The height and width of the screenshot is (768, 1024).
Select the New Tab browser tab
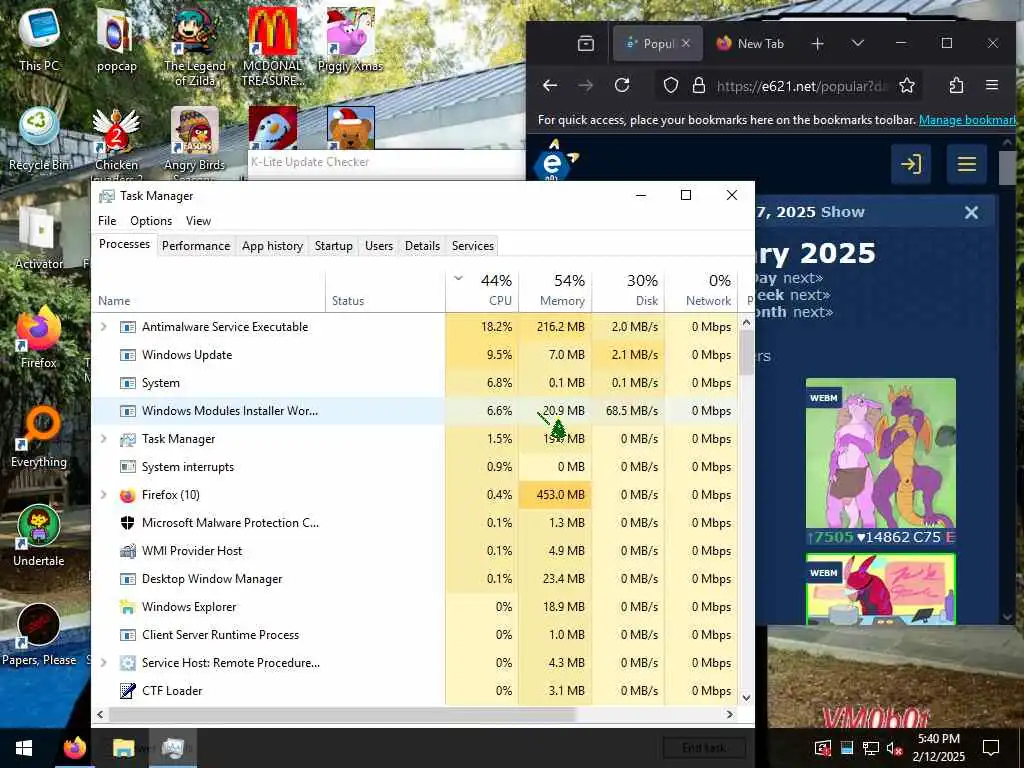[750, 44]
